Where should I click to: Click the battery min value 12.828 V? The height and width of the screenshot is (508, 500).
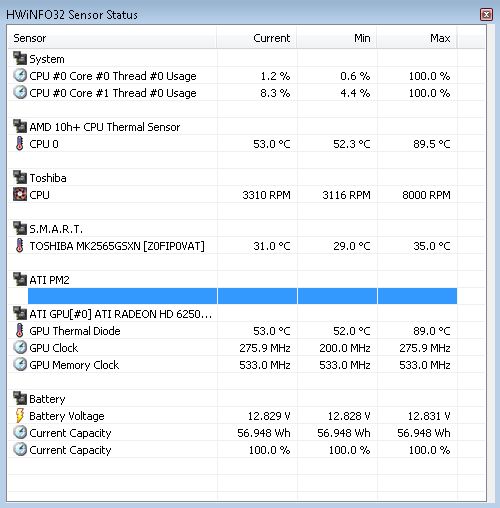click(x=349, y=416)
